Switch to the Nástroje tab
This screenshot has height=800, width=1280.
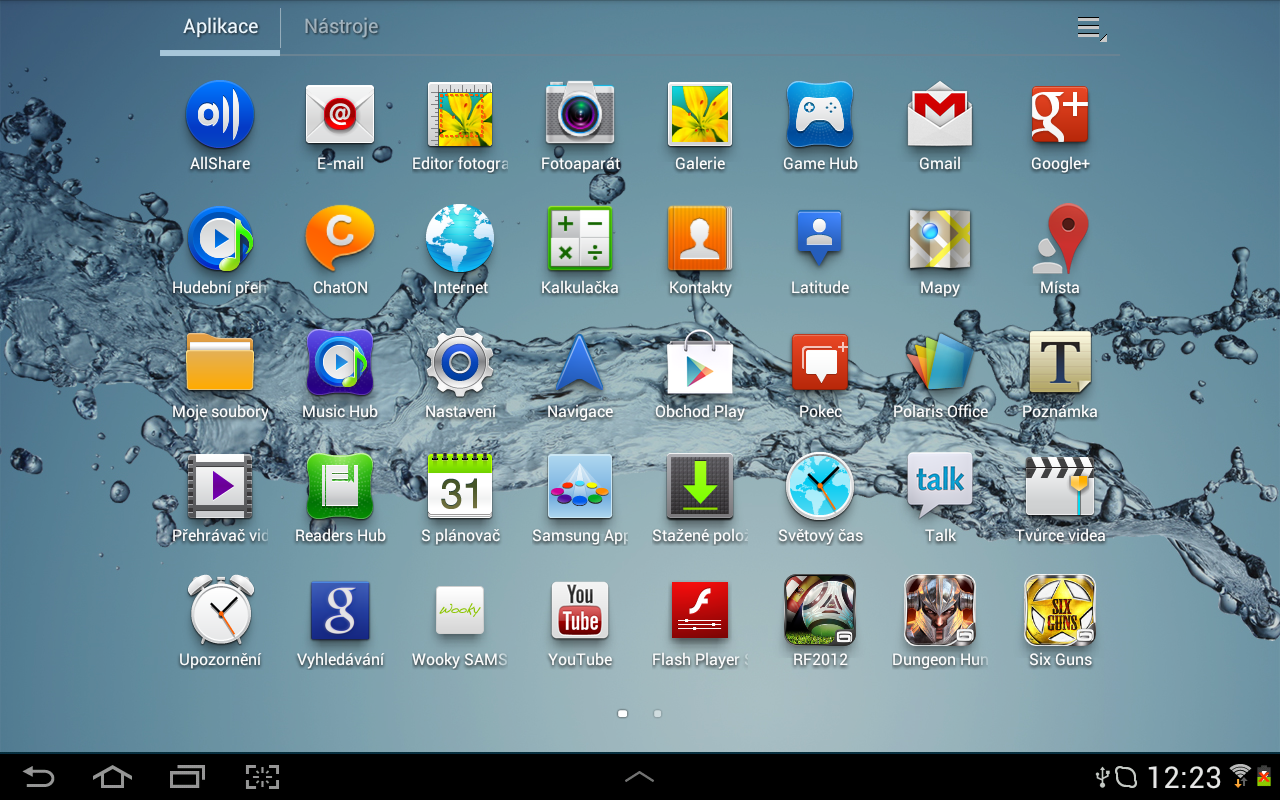coord(341,27)
